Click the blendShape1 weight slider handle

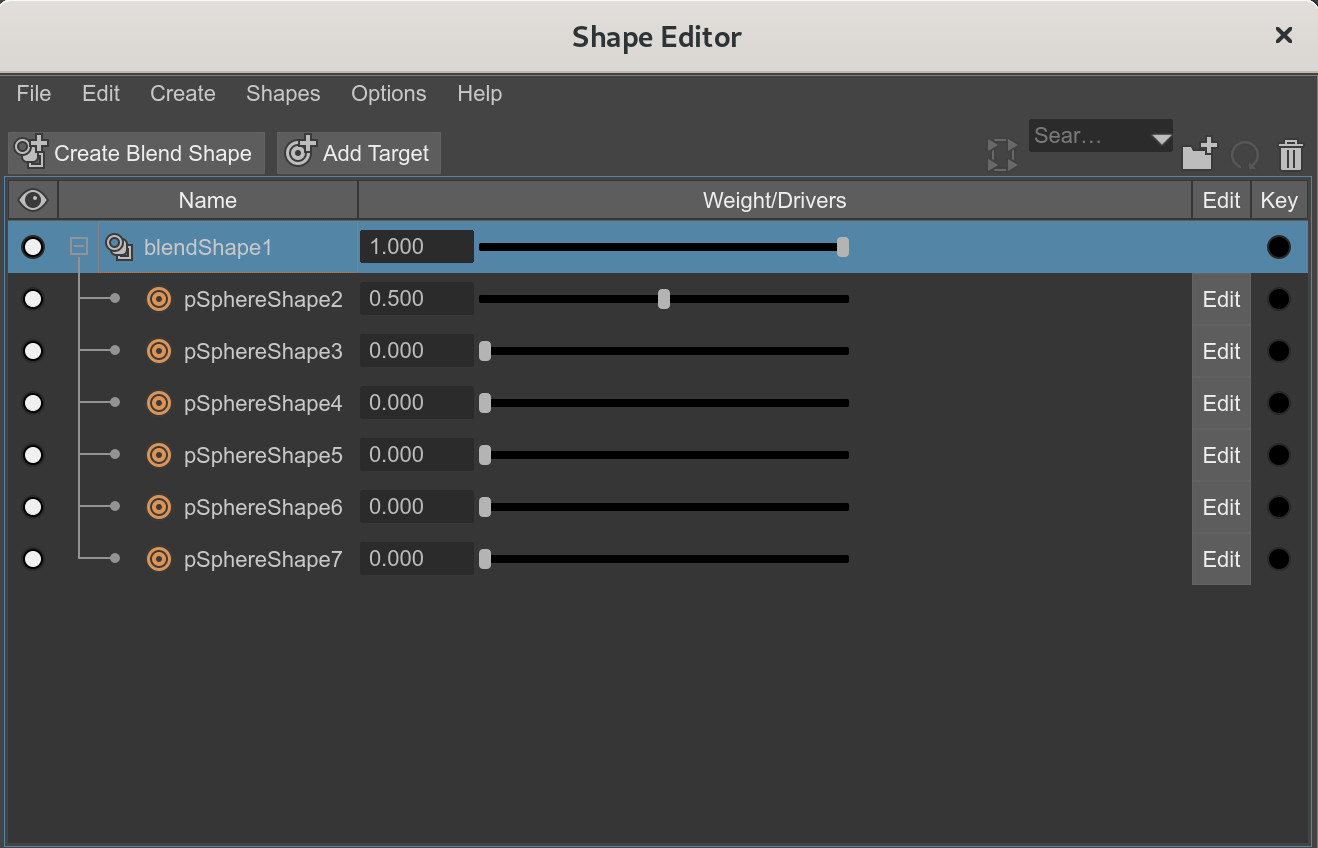coord(843,247)
